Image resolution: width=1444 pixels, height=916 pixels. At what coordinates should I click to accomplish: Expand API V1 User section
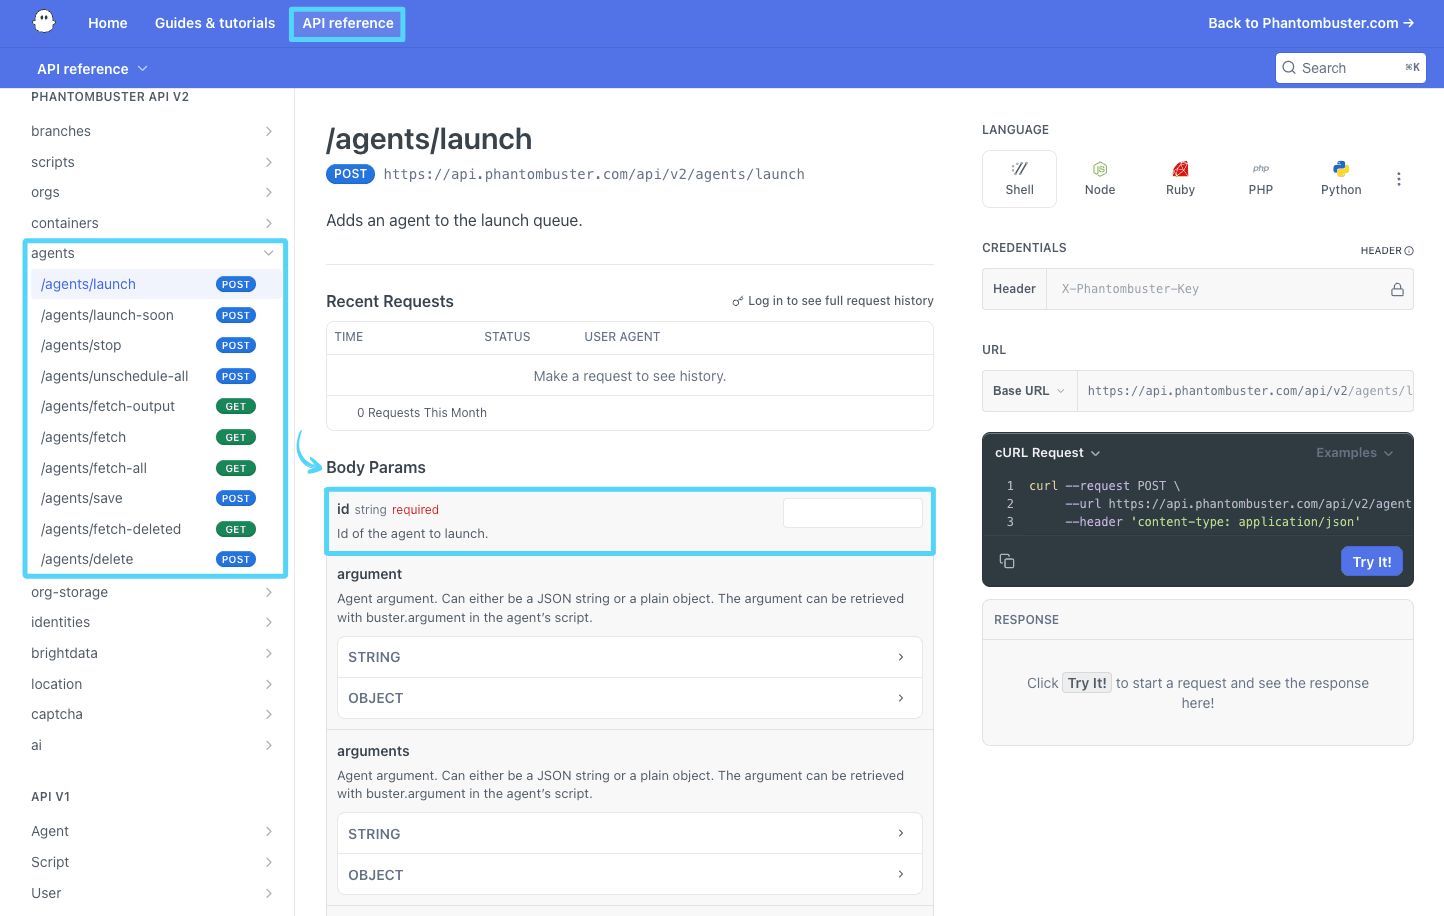tap(269, 893)
